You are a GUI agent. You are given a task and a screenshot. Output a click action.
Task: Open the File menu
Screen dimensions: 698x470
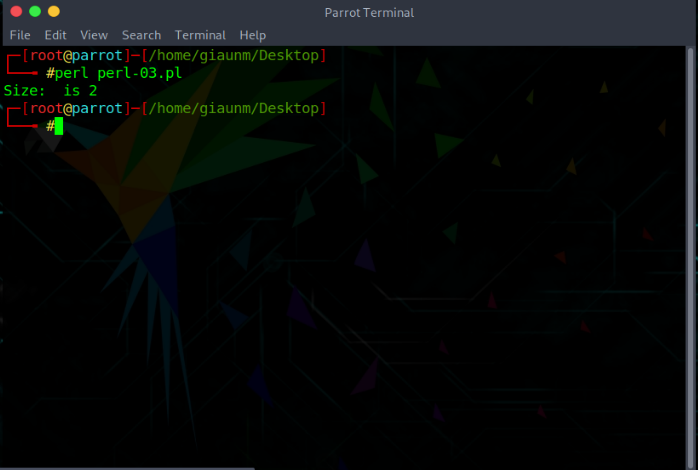(x=20, y=35)
